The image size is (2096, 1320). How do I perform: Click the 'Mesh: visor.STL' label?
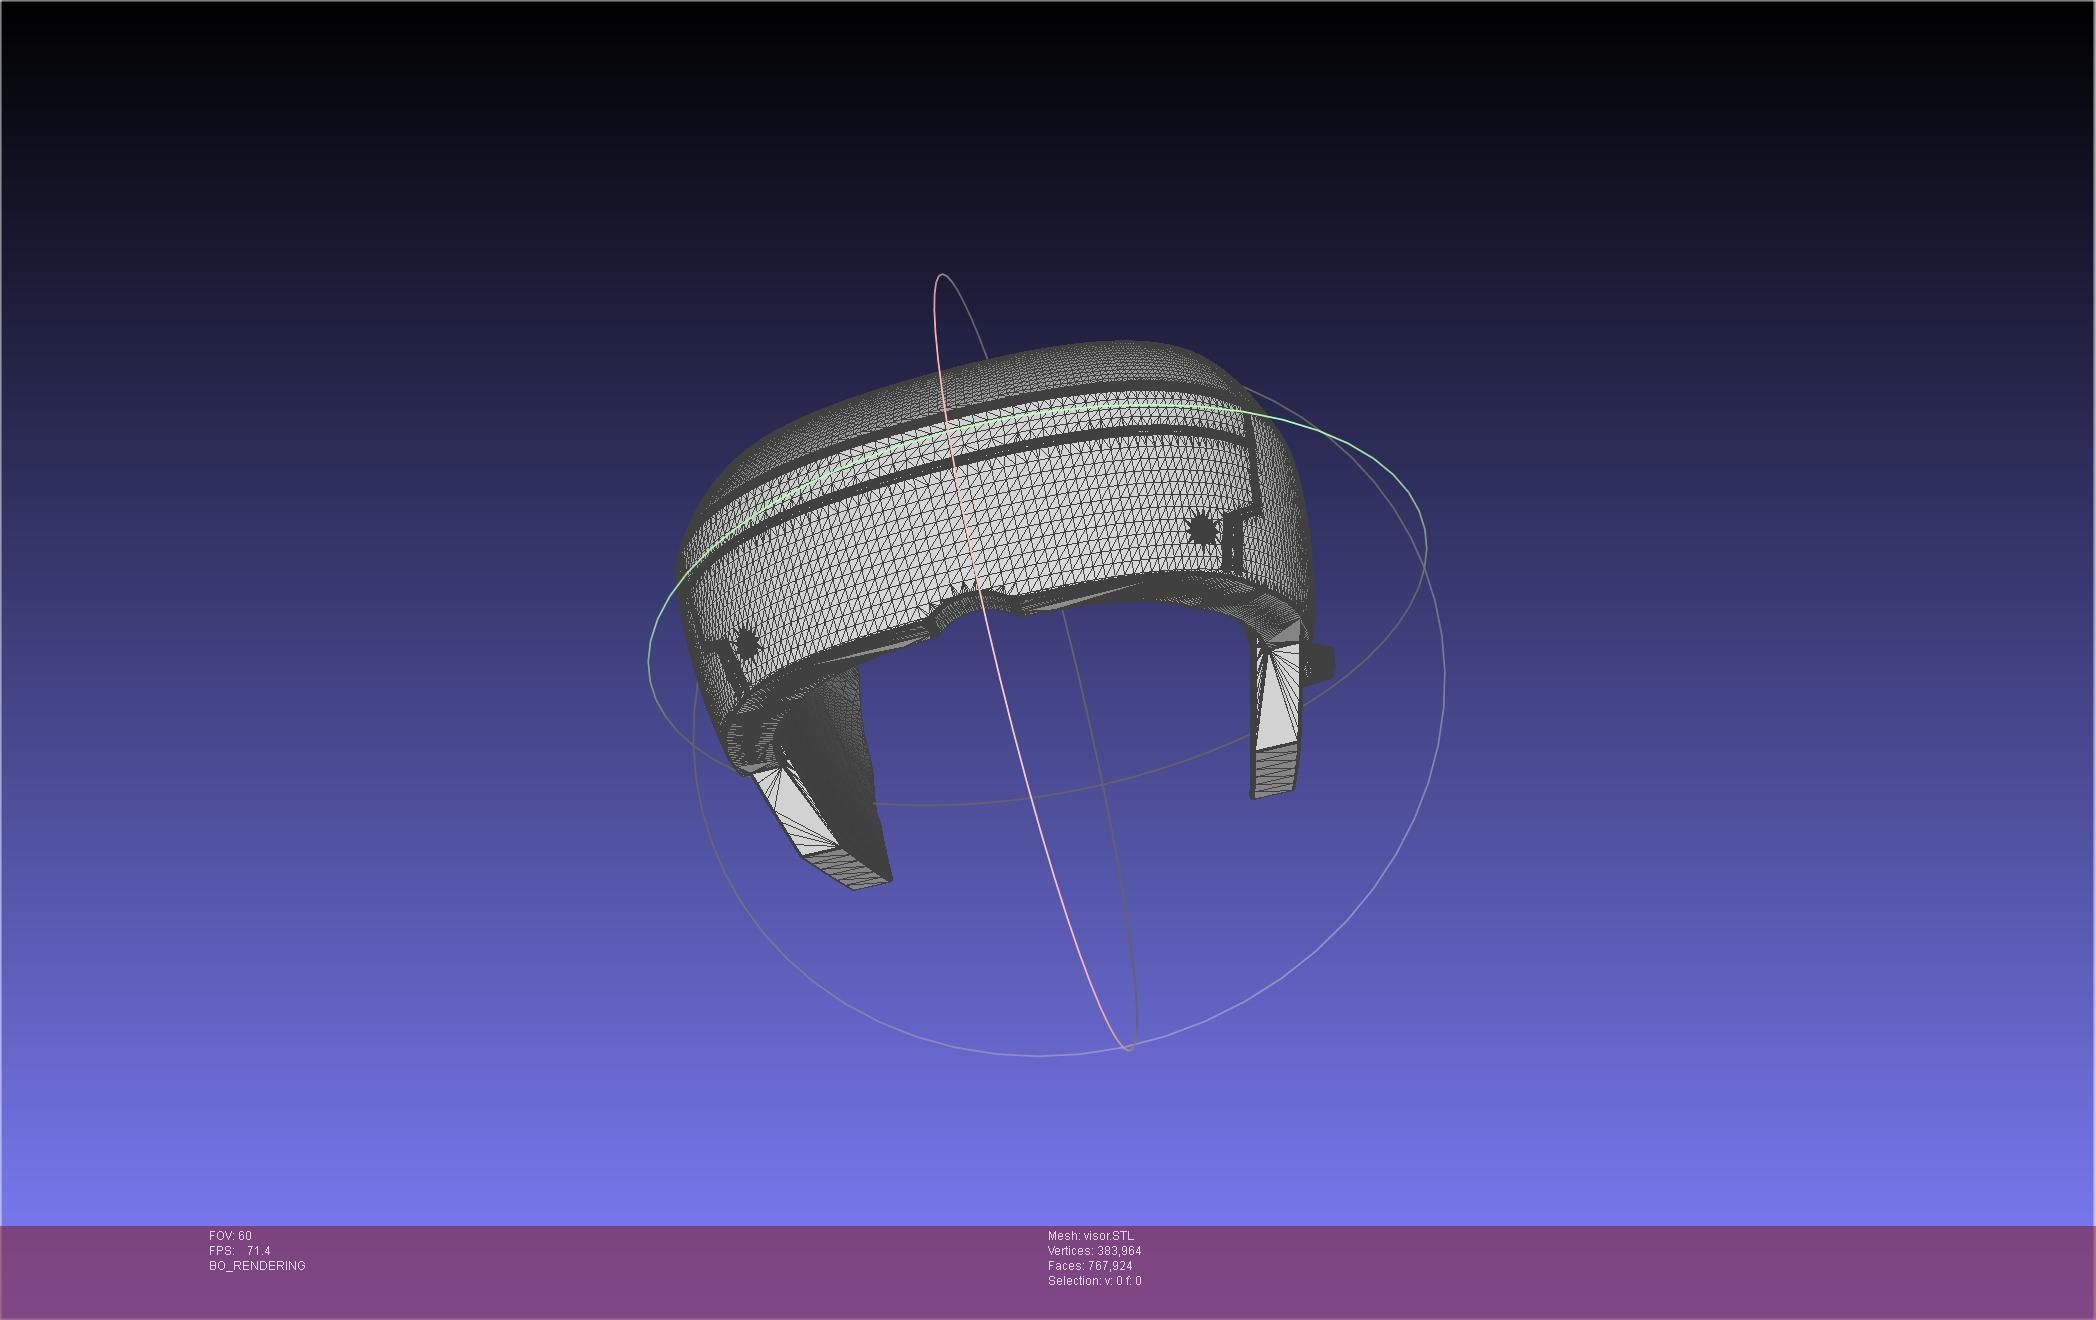click(x=1090, y=1236)
